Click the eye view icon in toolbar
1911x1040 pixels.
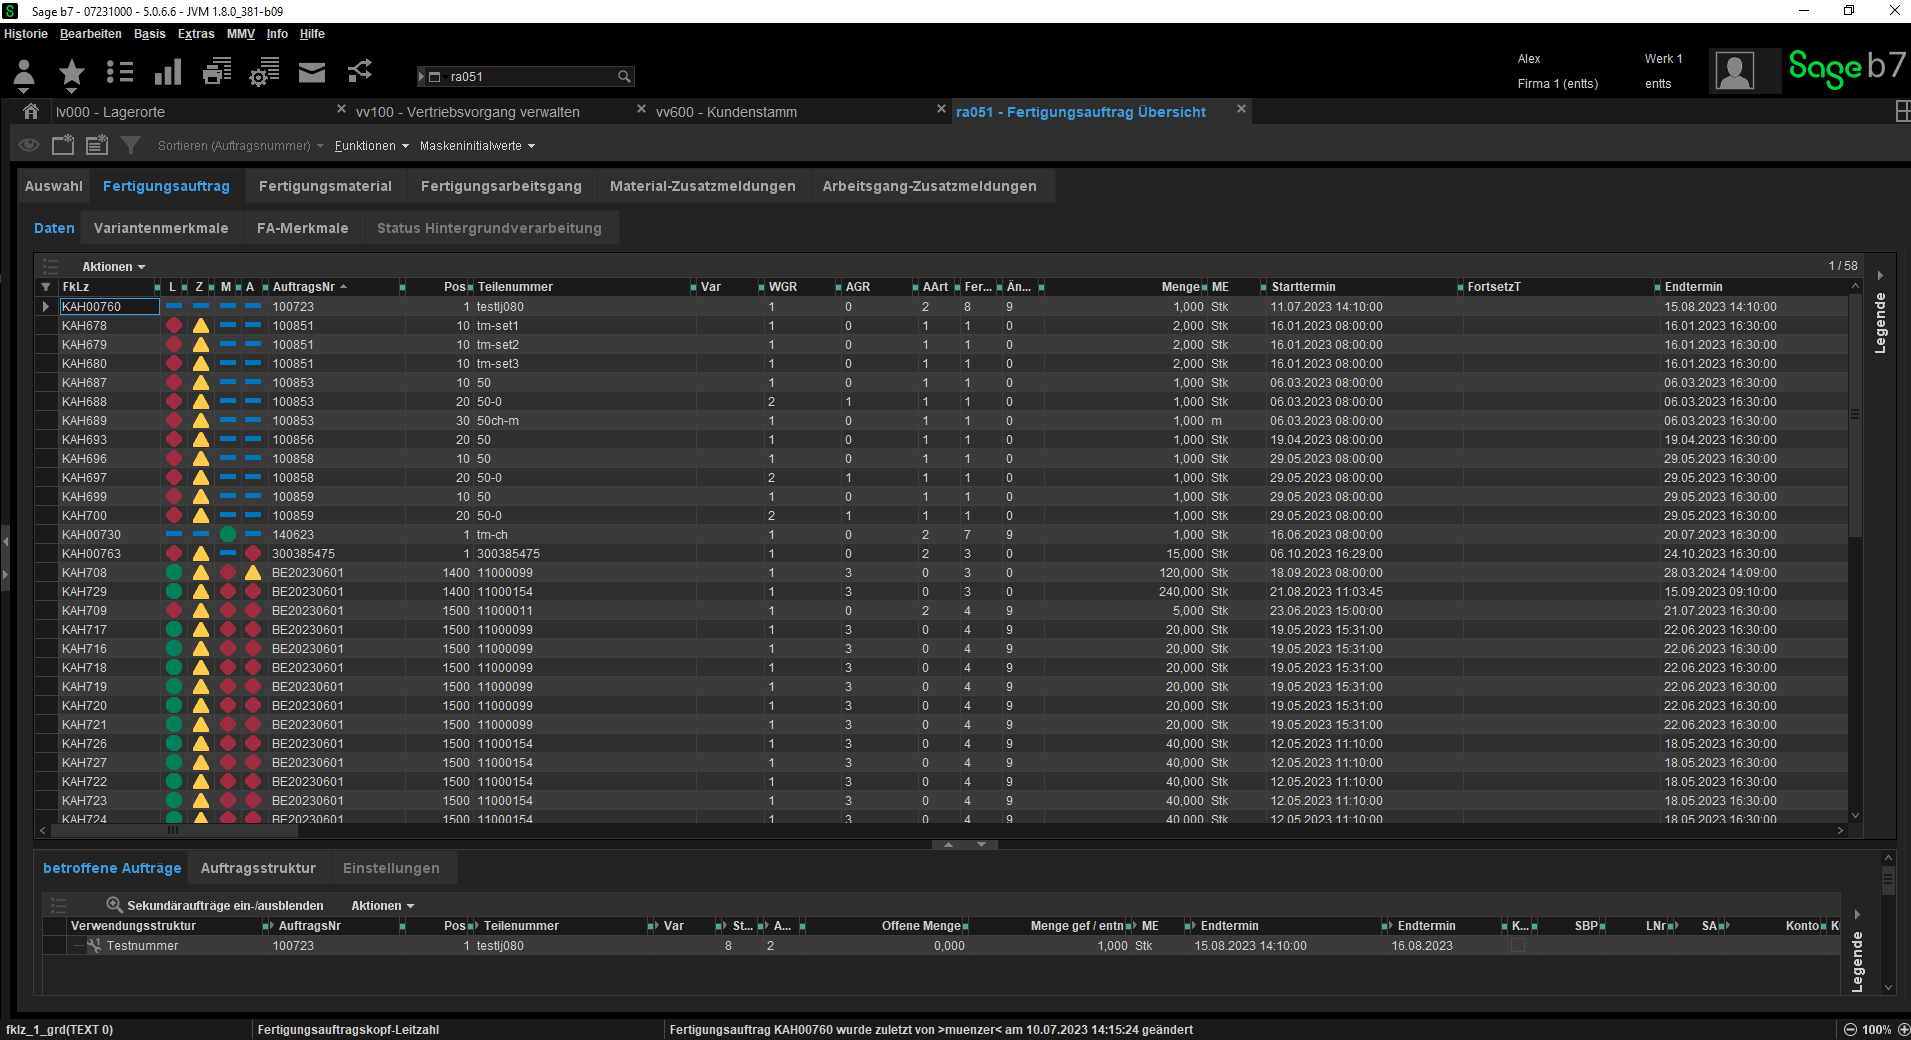[x=29, y=145]
